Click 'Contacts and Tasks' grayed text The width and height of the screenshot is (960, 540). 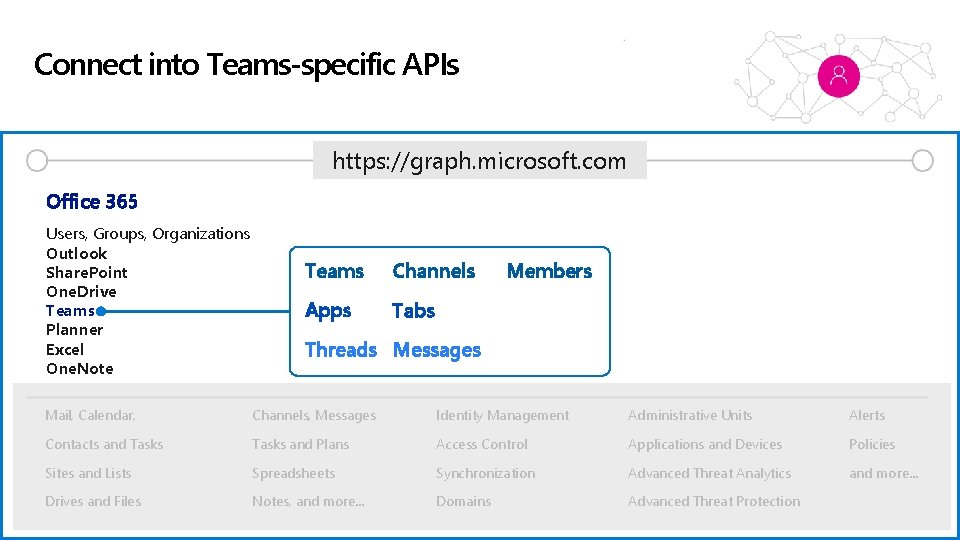pos(104,444)
